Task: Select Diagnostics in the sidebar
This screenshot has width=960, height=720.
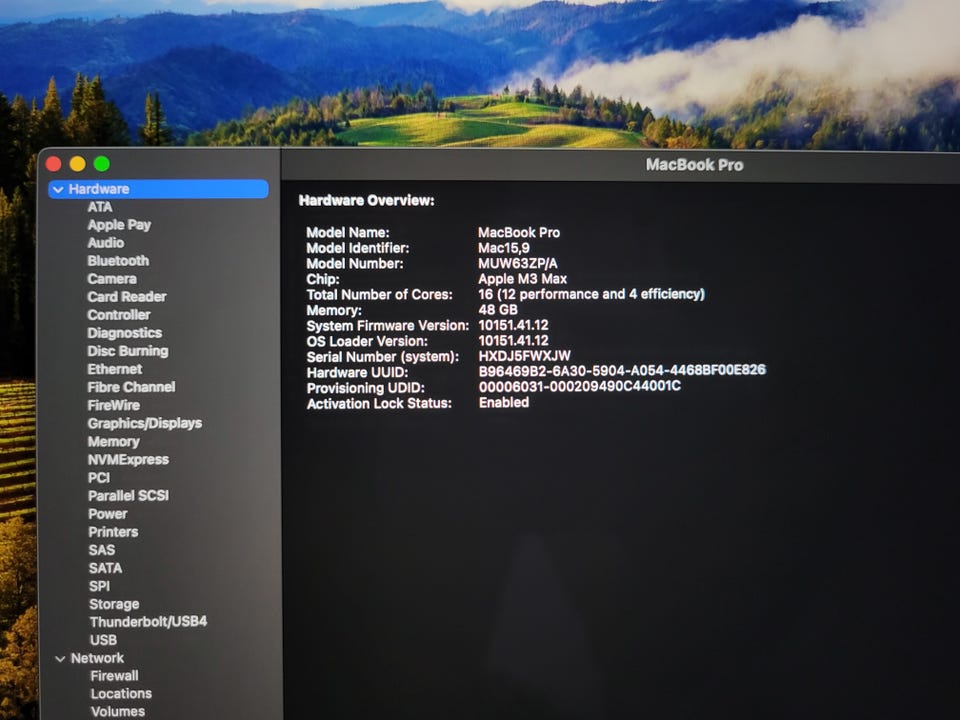Action: 125,333
